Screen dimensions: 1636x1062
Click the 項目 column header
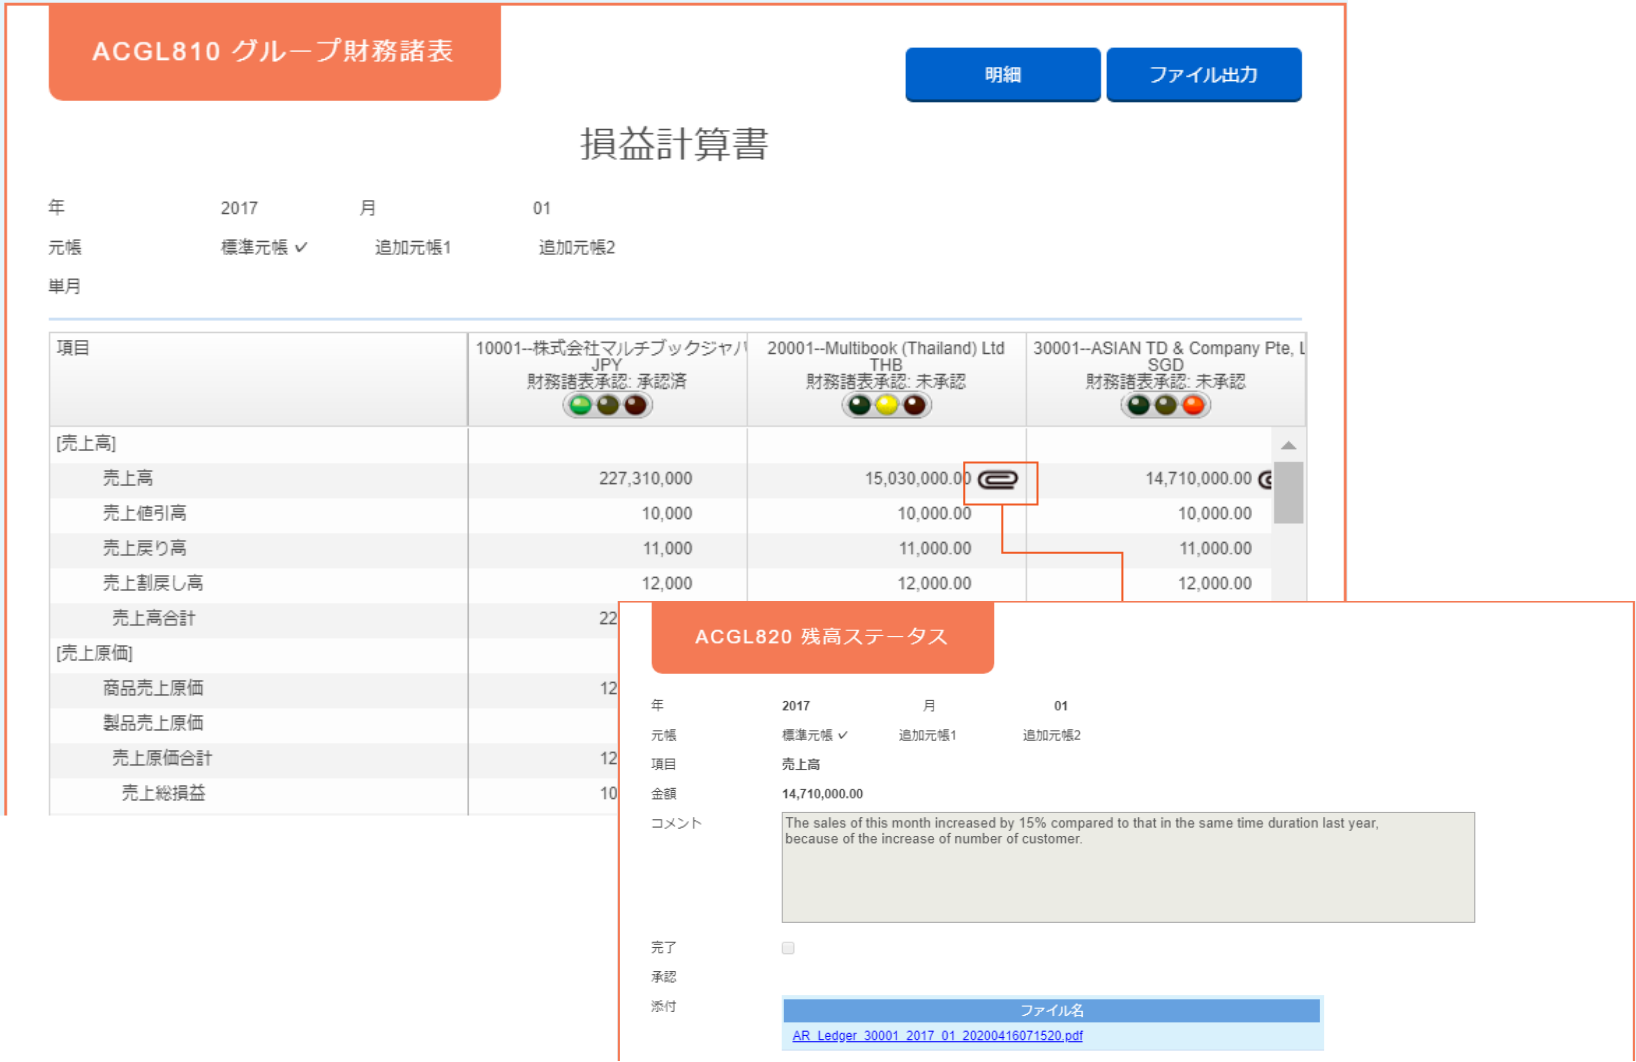(x=258, y=380)
